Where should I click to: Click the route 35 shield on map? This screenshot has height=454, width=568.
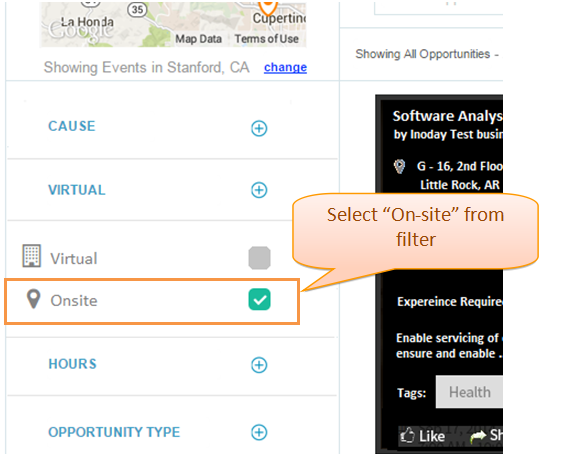coord(137,9)
